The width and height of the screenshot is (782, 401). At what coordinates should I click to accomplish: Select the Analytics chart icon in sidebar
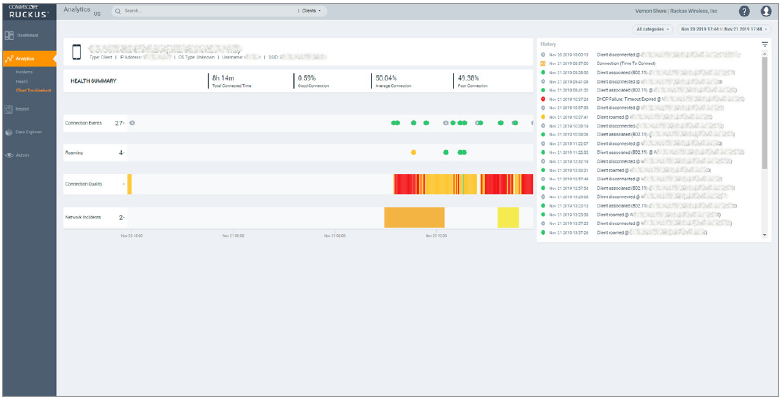click(9, 59)
